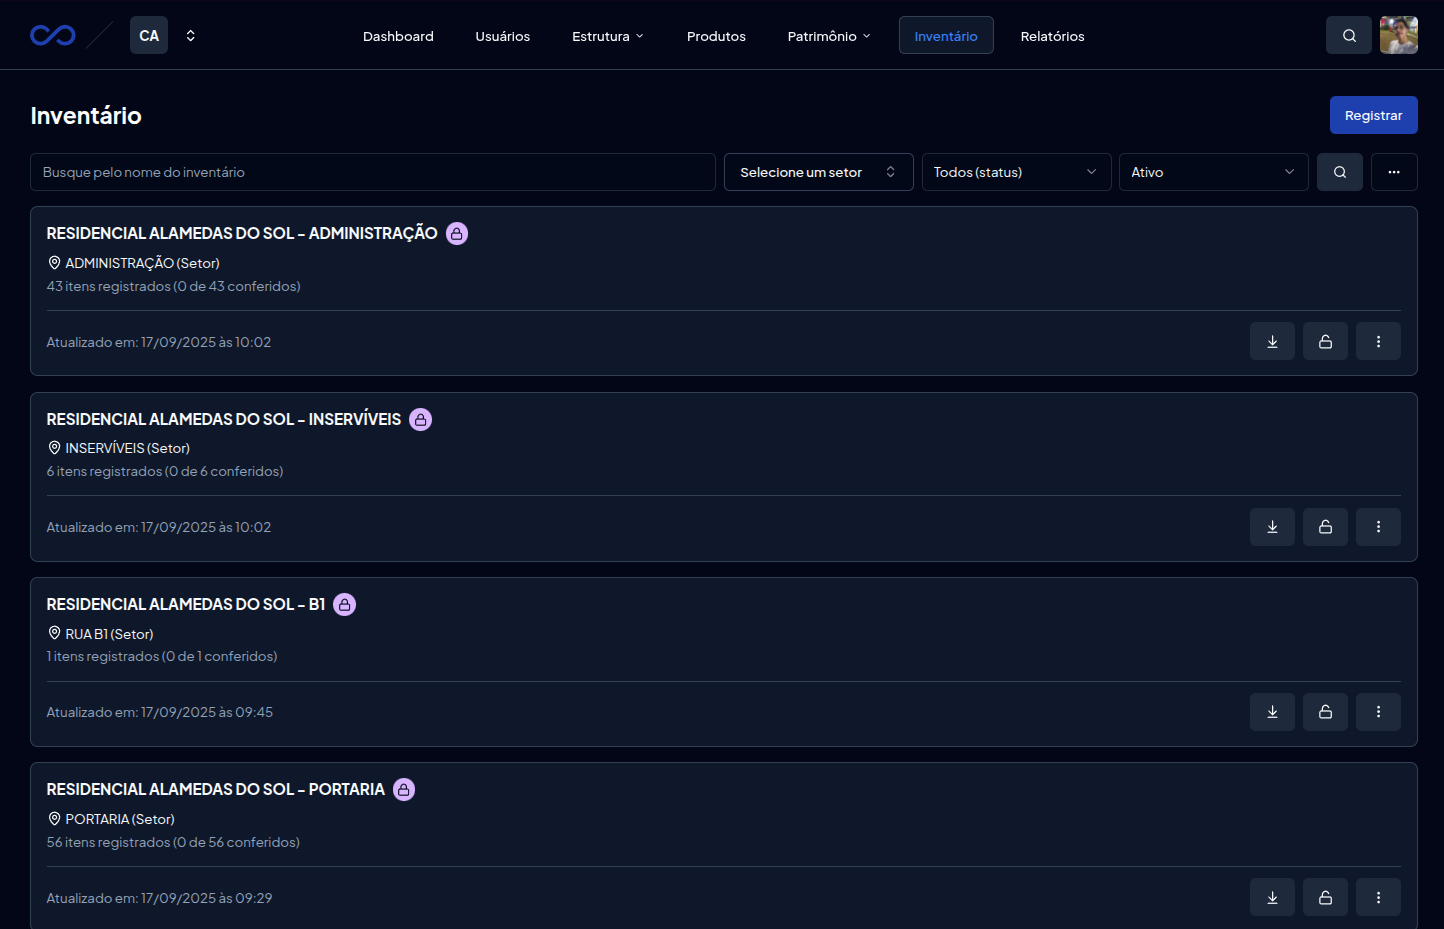Click the filter search magnifier button
This screenshot has width=1444, height=929.
click(1339, 172)
